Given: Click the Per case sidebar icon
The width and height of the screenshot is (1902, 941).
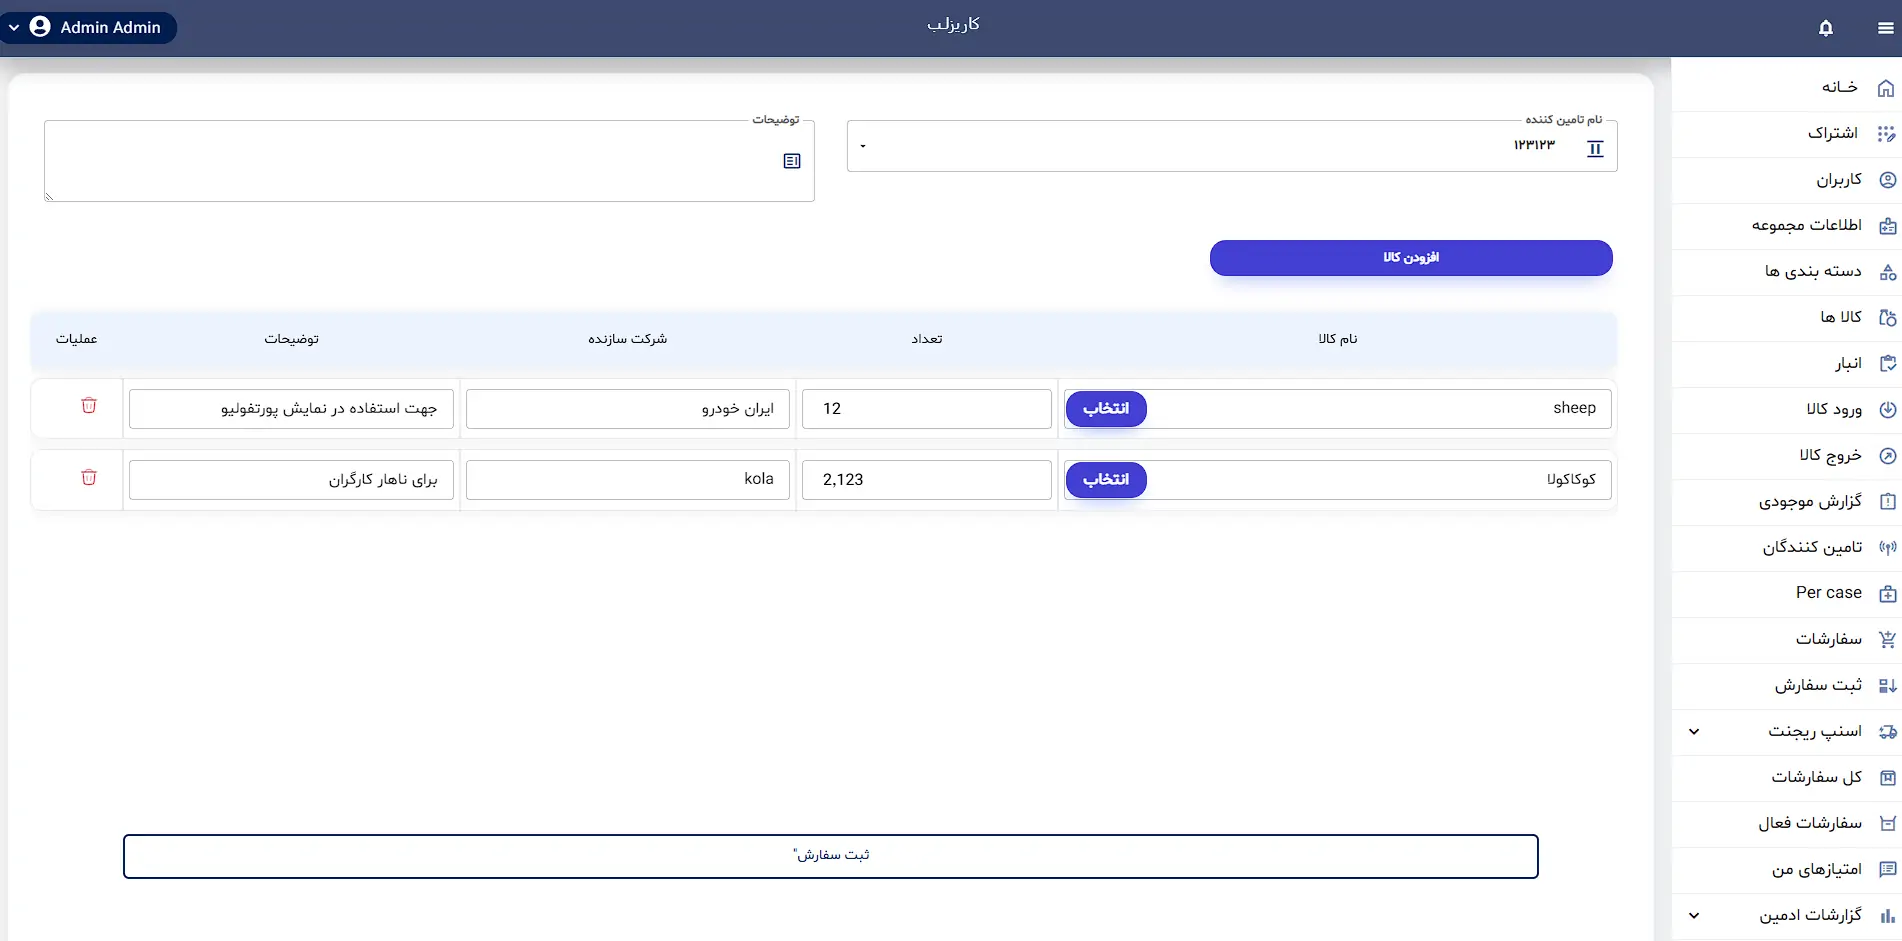Looking at the screenshot, I should pos(1887,594).
